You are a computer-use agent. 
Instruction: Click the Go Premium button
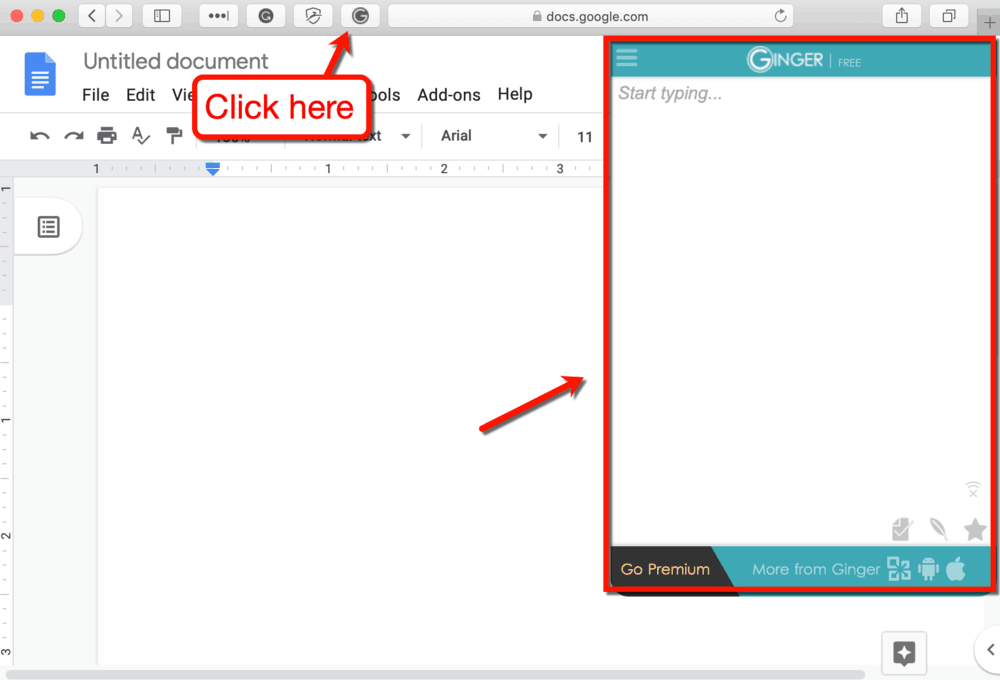point(665,569)
